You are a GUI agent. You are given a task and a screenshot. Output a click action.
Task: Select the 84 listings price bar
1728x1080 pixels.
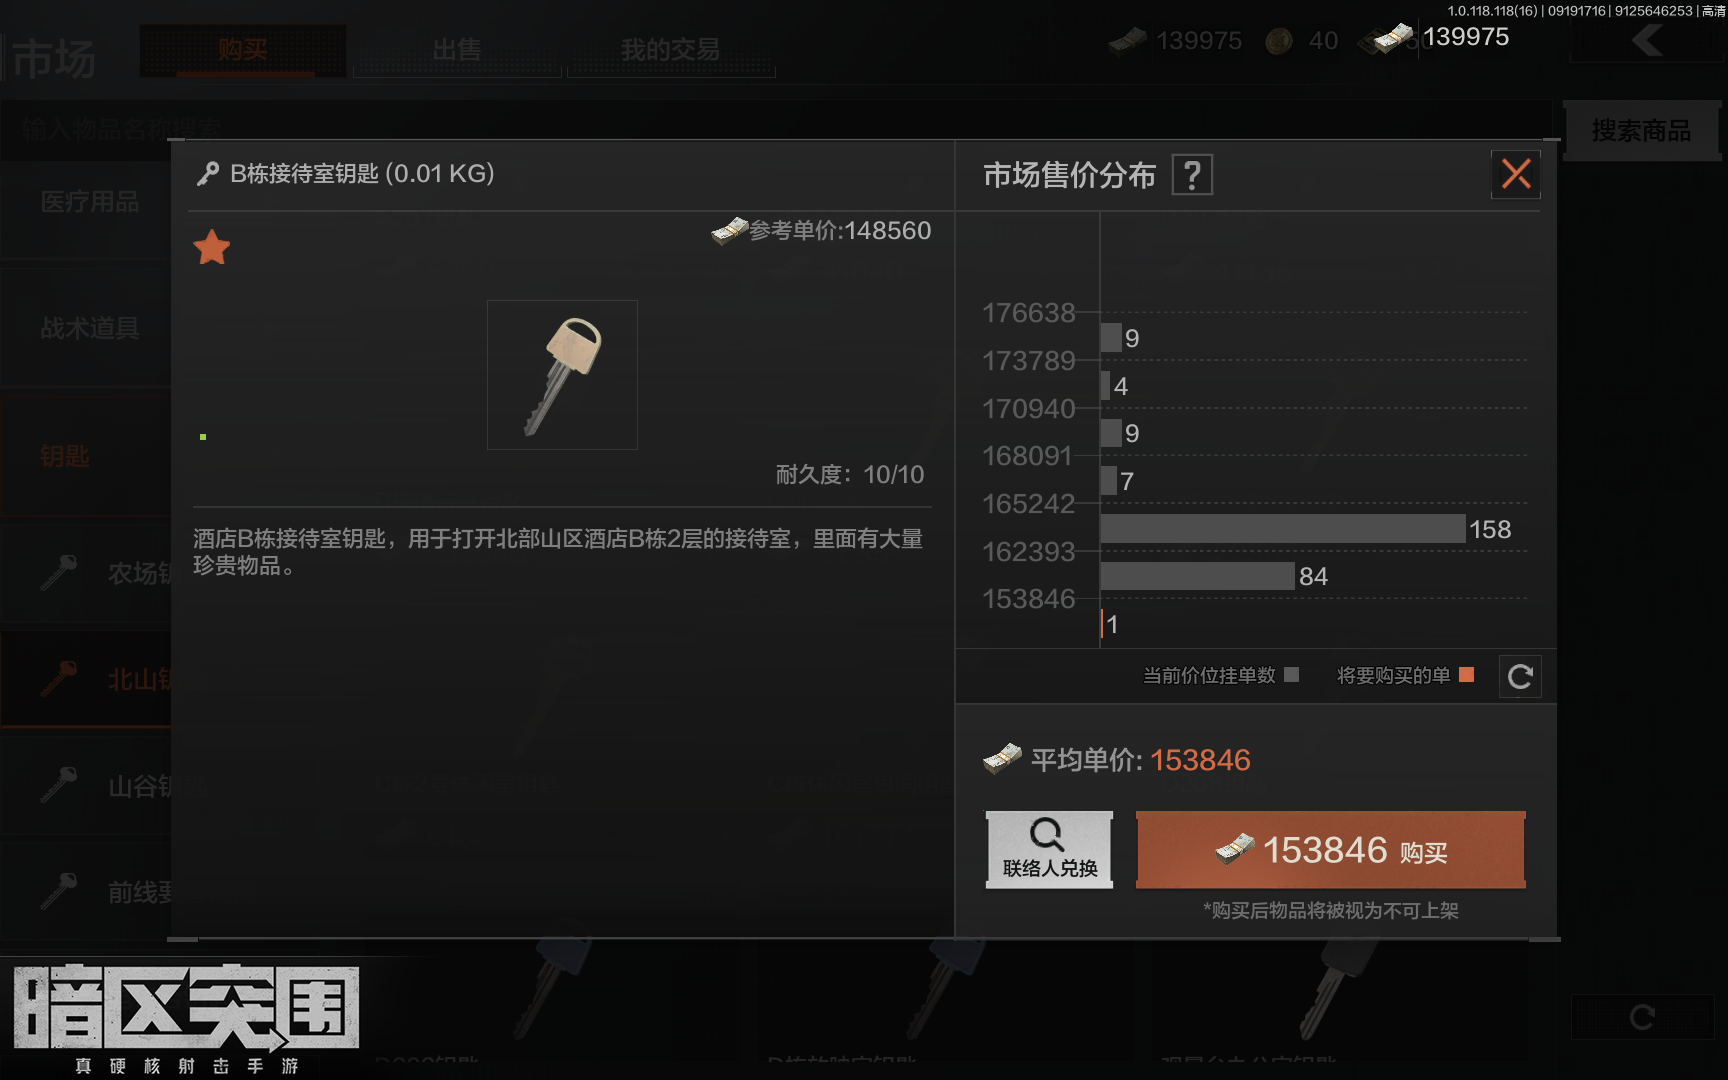(x=1197, y=576)
